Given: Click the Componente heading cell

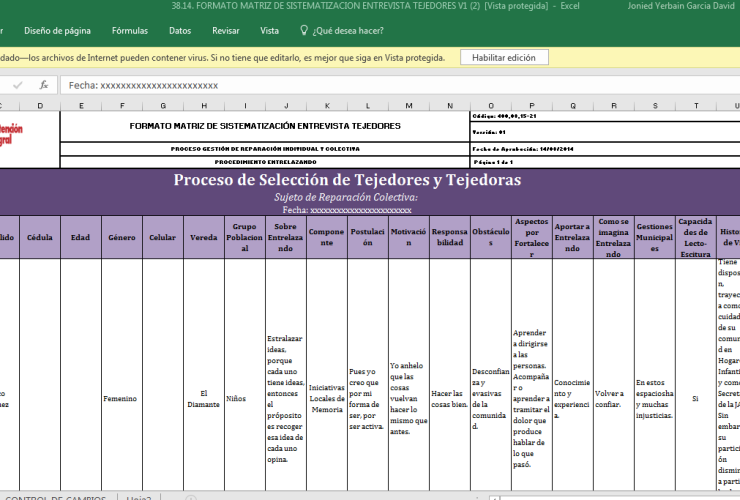Looking at the screenshot, I should 327,237.
